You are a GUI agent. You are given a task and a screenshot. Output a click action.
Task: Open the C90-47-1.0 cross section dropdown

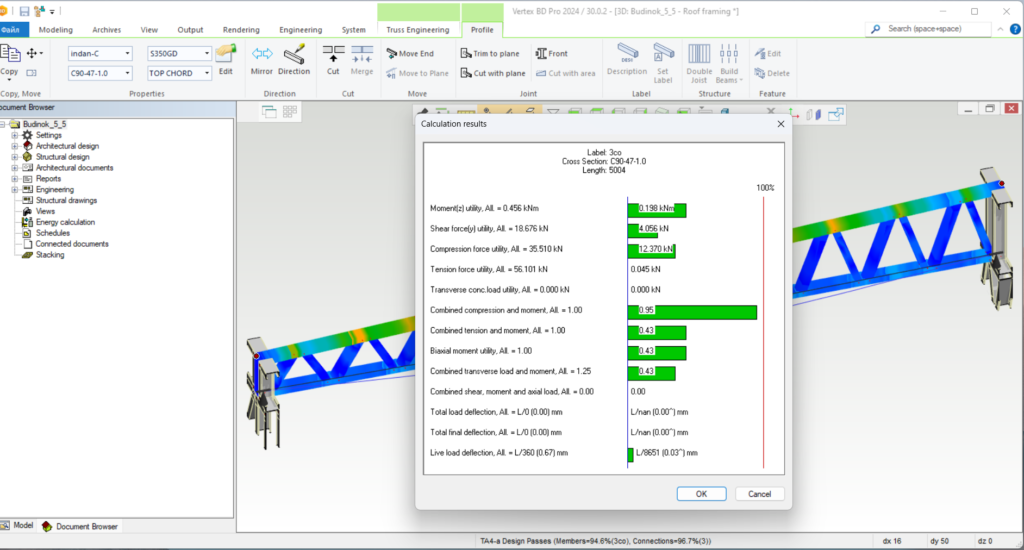pyautogui.click(x=127, y=73)
